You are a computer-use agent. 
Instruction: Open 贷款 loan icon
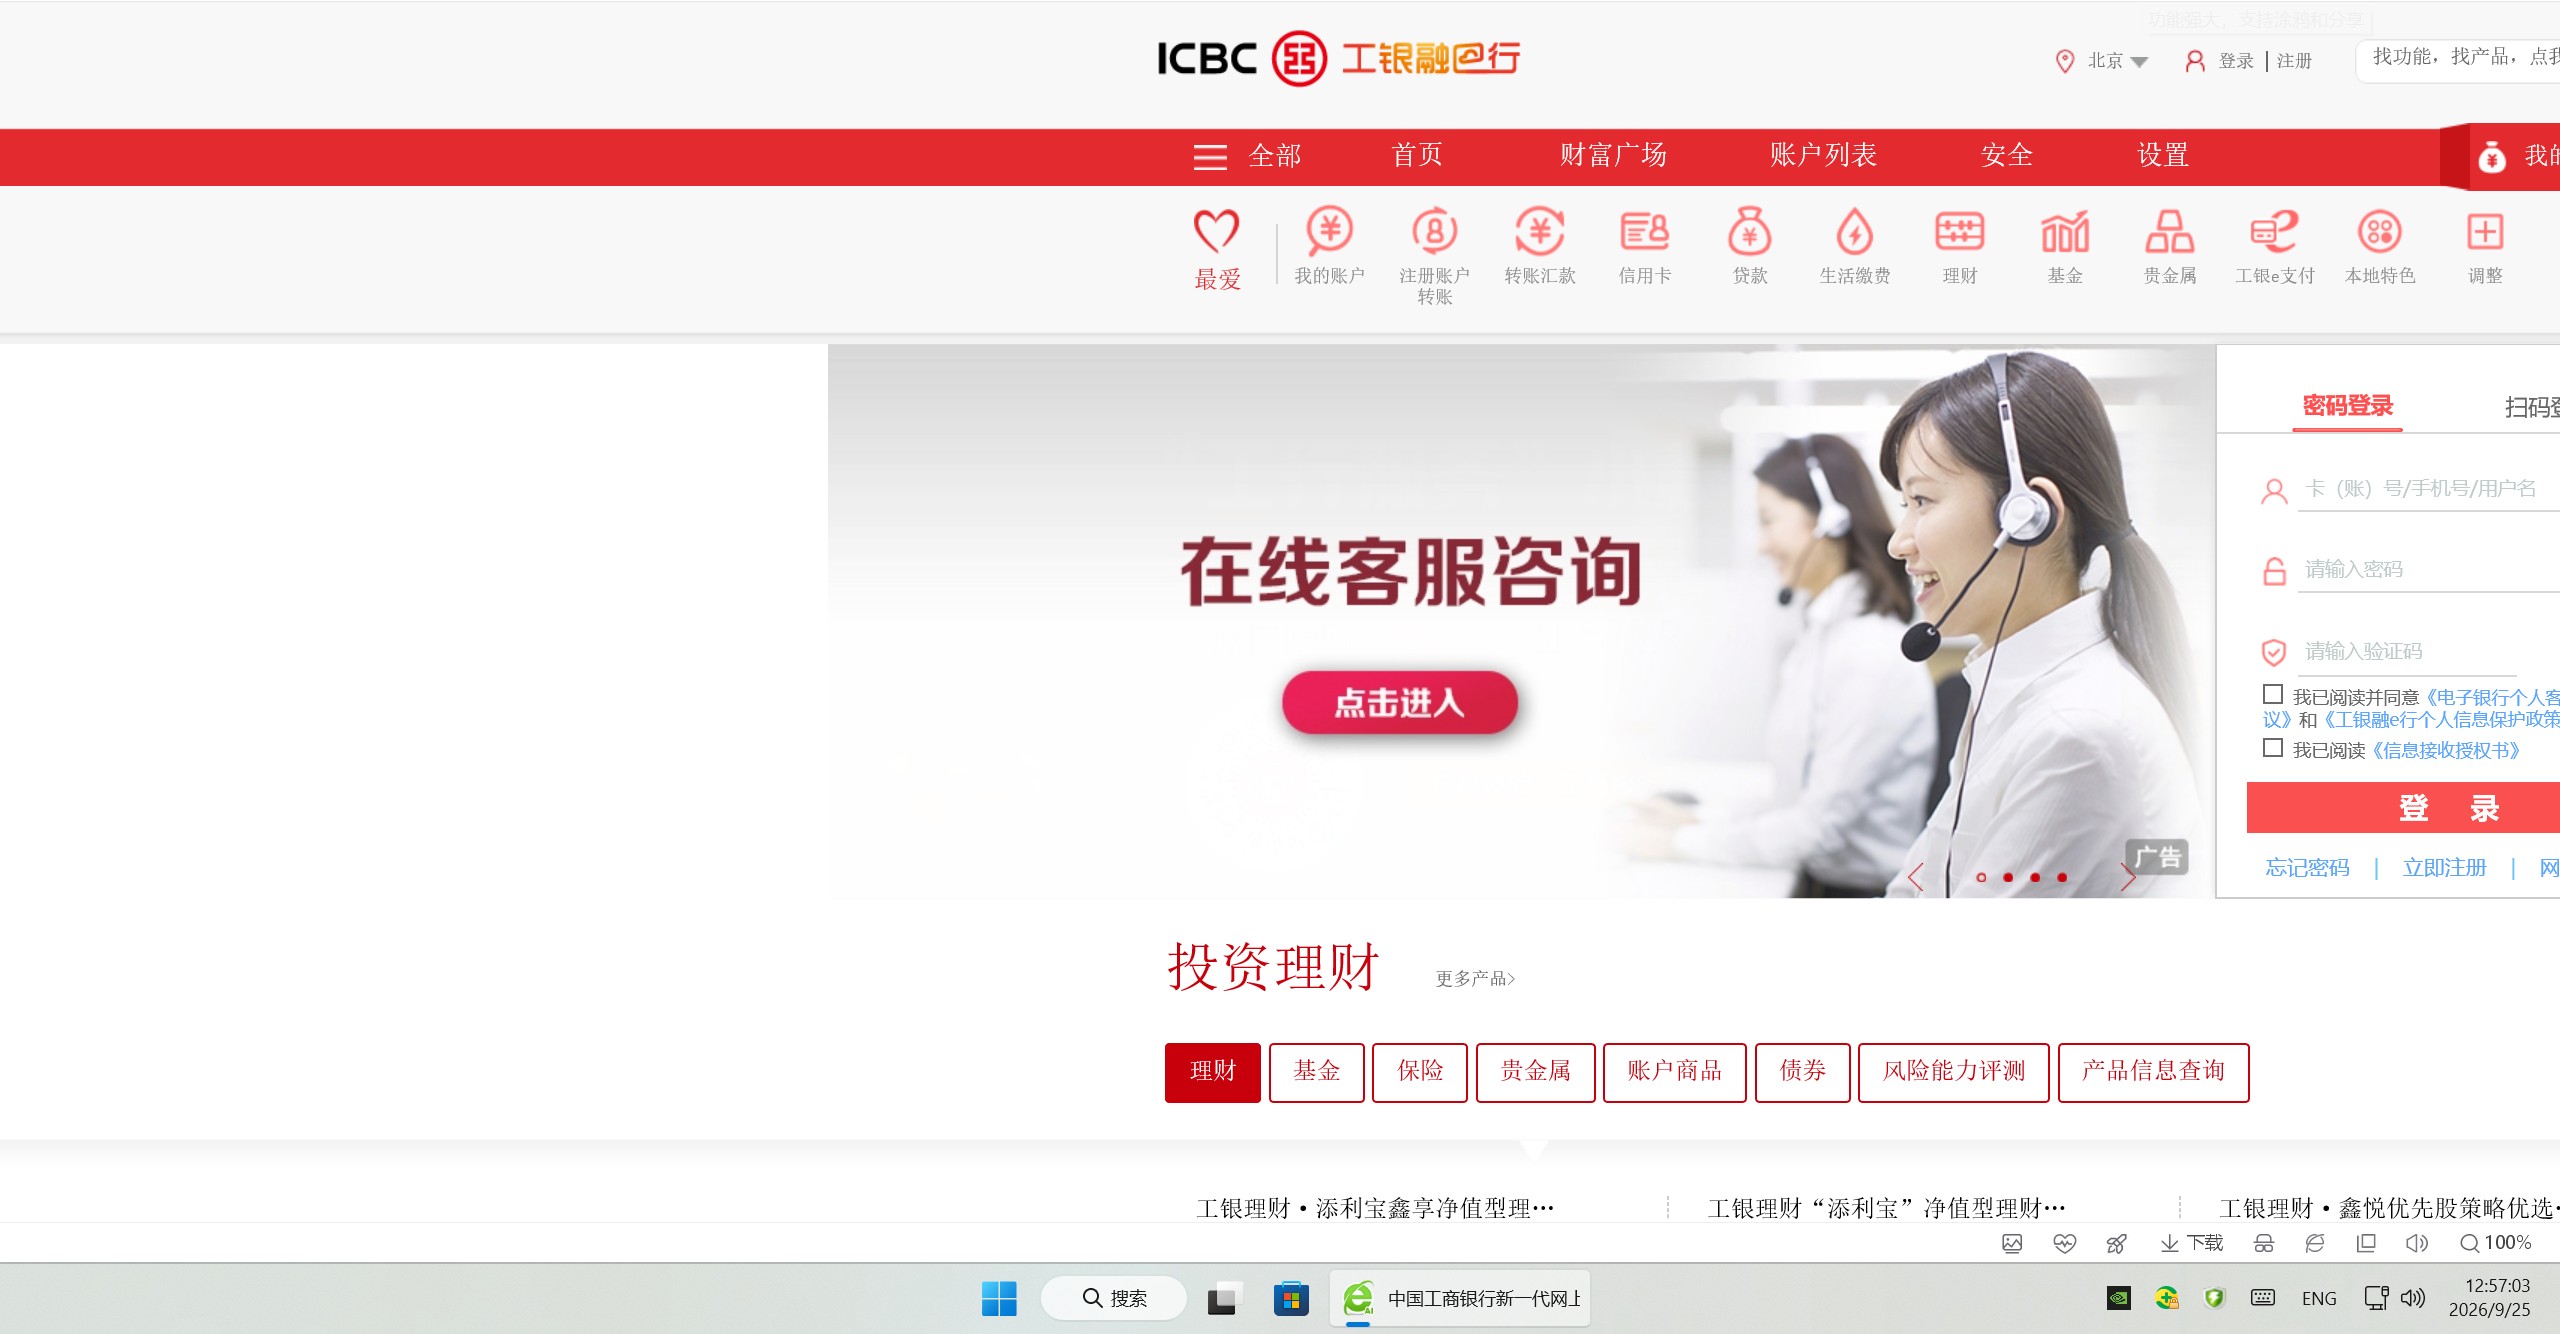coord(1749,232)
